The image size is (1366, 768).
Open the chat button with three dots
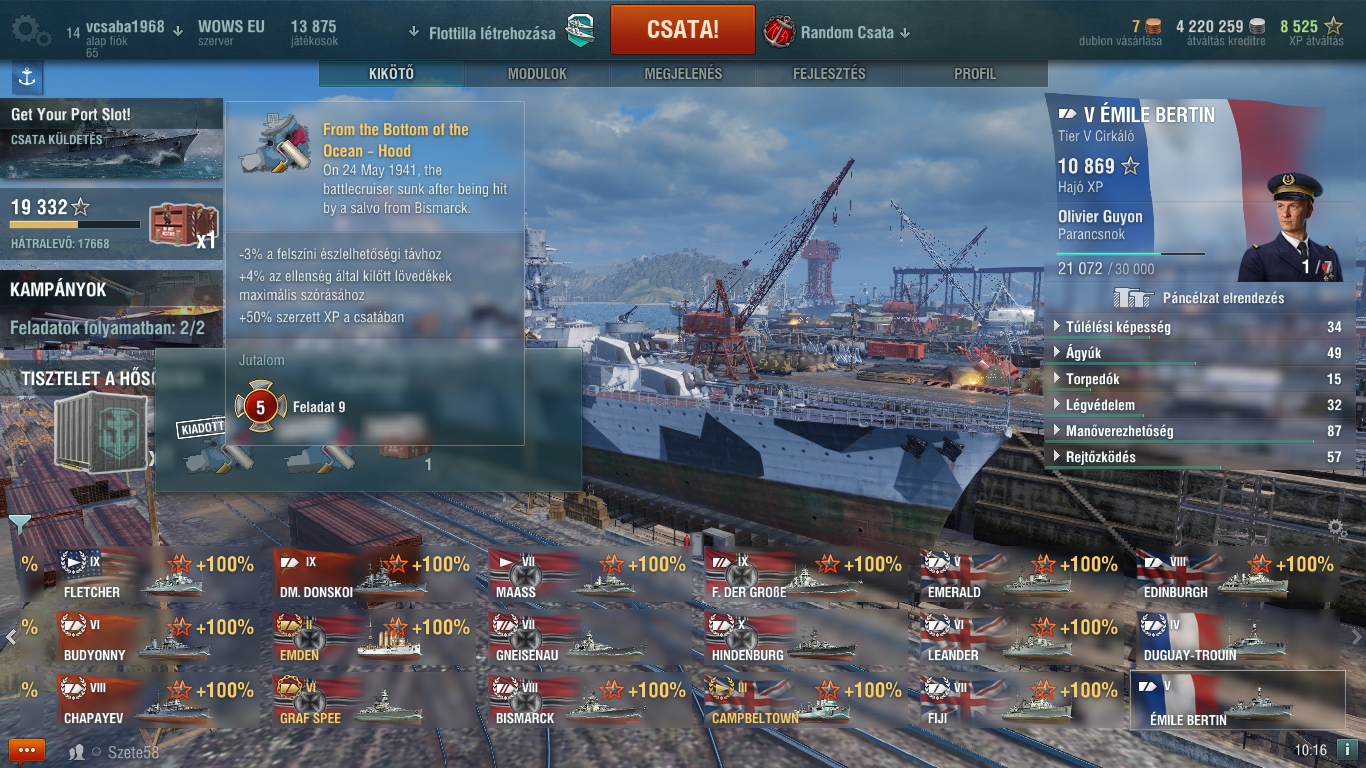[27, 750]
